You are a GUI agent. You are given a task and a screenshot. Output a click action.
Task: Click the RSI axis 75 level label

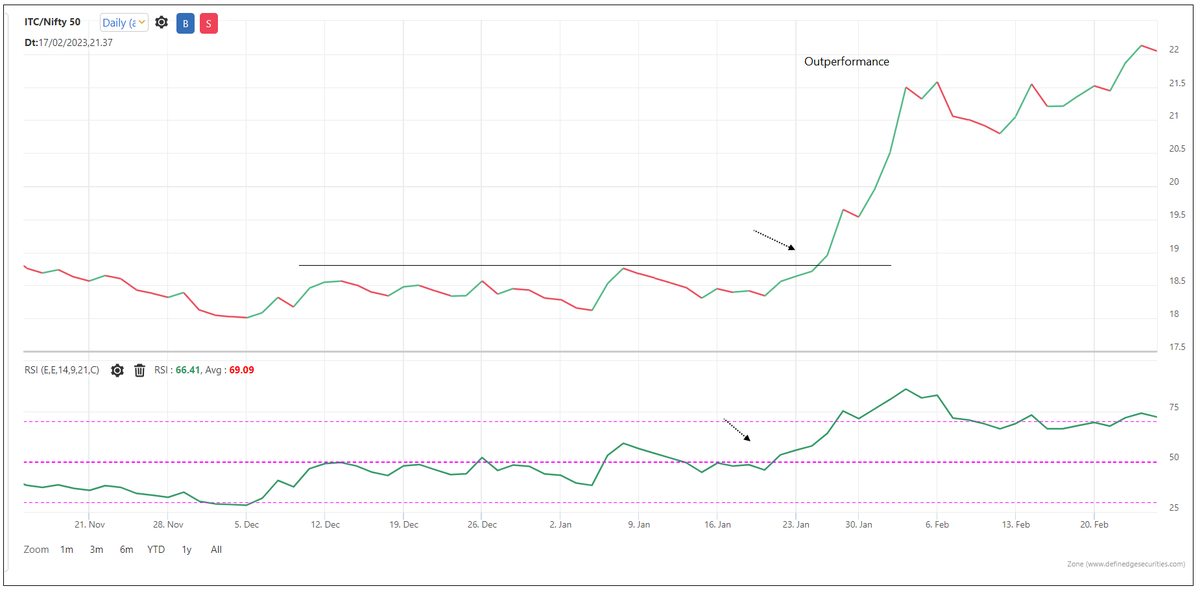(1173, 408)
